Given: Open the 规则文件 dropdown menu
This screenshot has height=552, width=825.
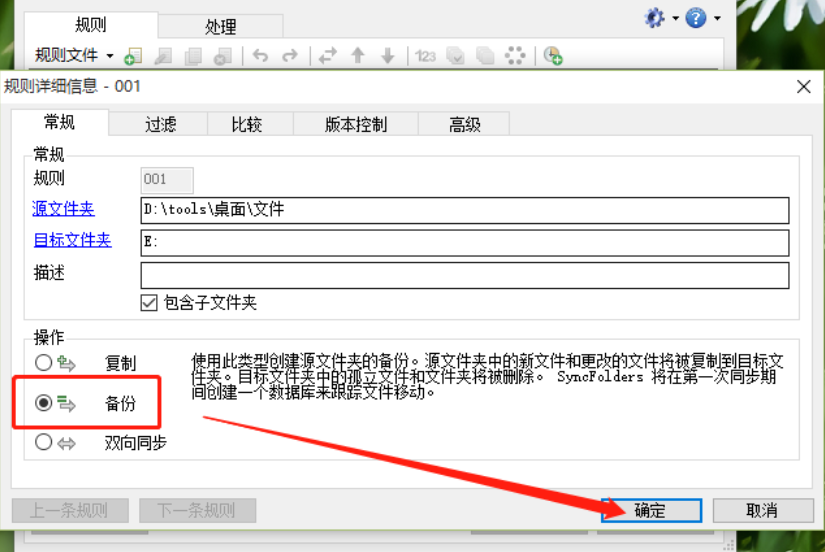Looking at the screenshot, I should [74, 55].
